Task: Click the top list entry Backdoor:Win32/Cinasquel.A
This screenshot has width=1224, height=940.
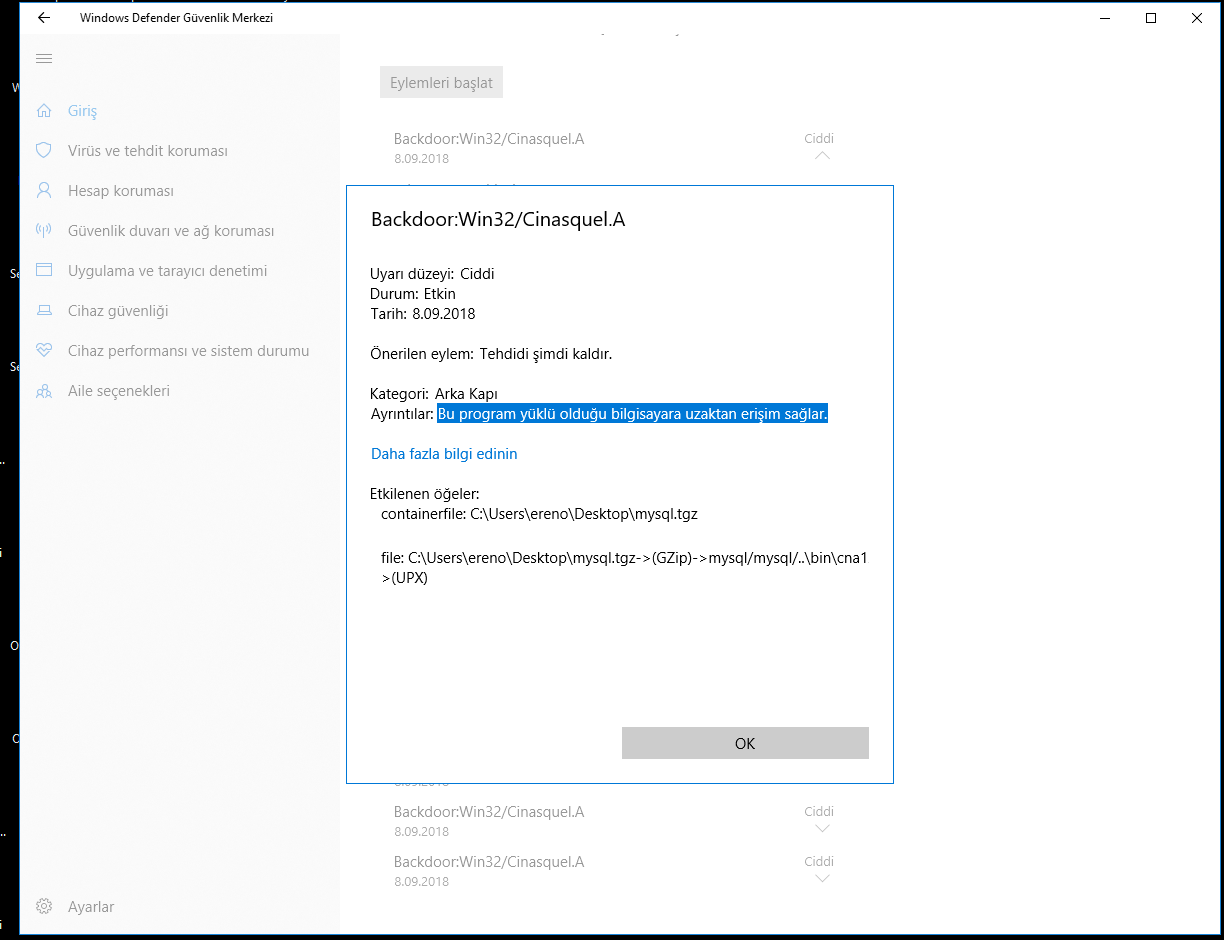Action: click(489, 139)
